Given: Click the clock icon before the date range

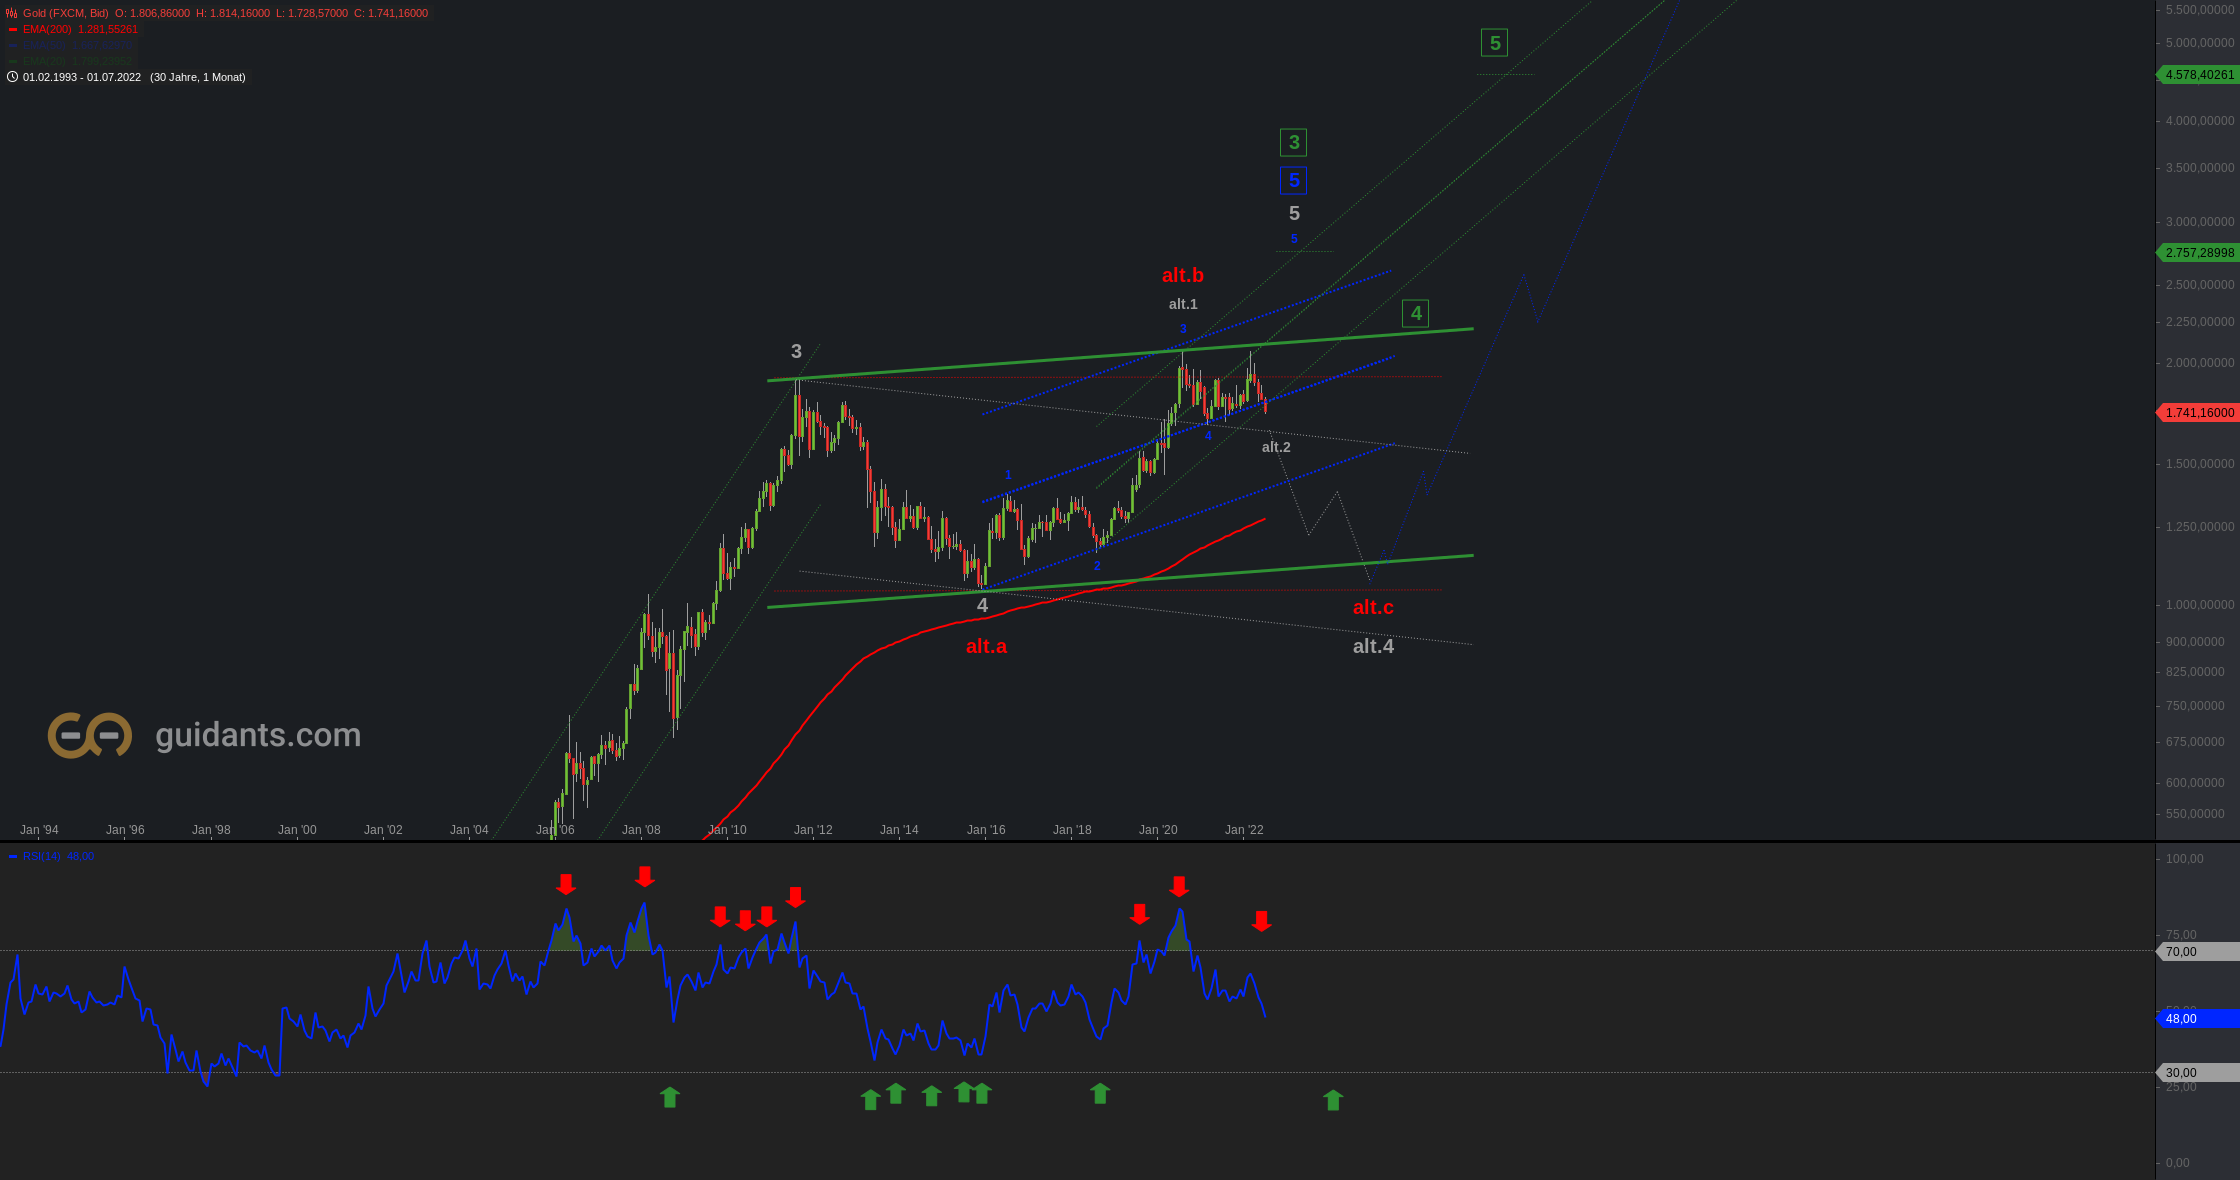Looking at the screenshot, I should point(12,77).
